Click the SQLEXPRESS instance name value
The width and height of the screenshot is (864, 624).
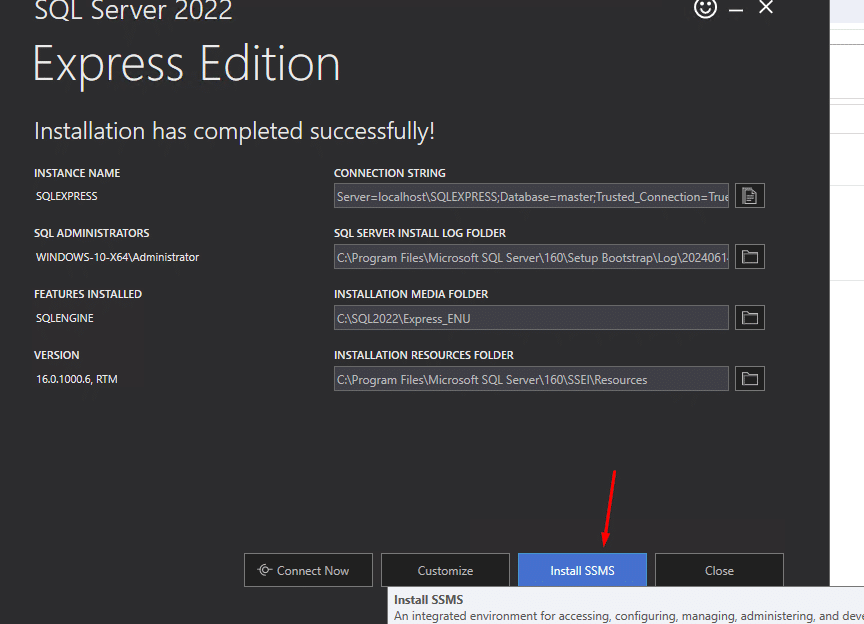tap(67, 197)
